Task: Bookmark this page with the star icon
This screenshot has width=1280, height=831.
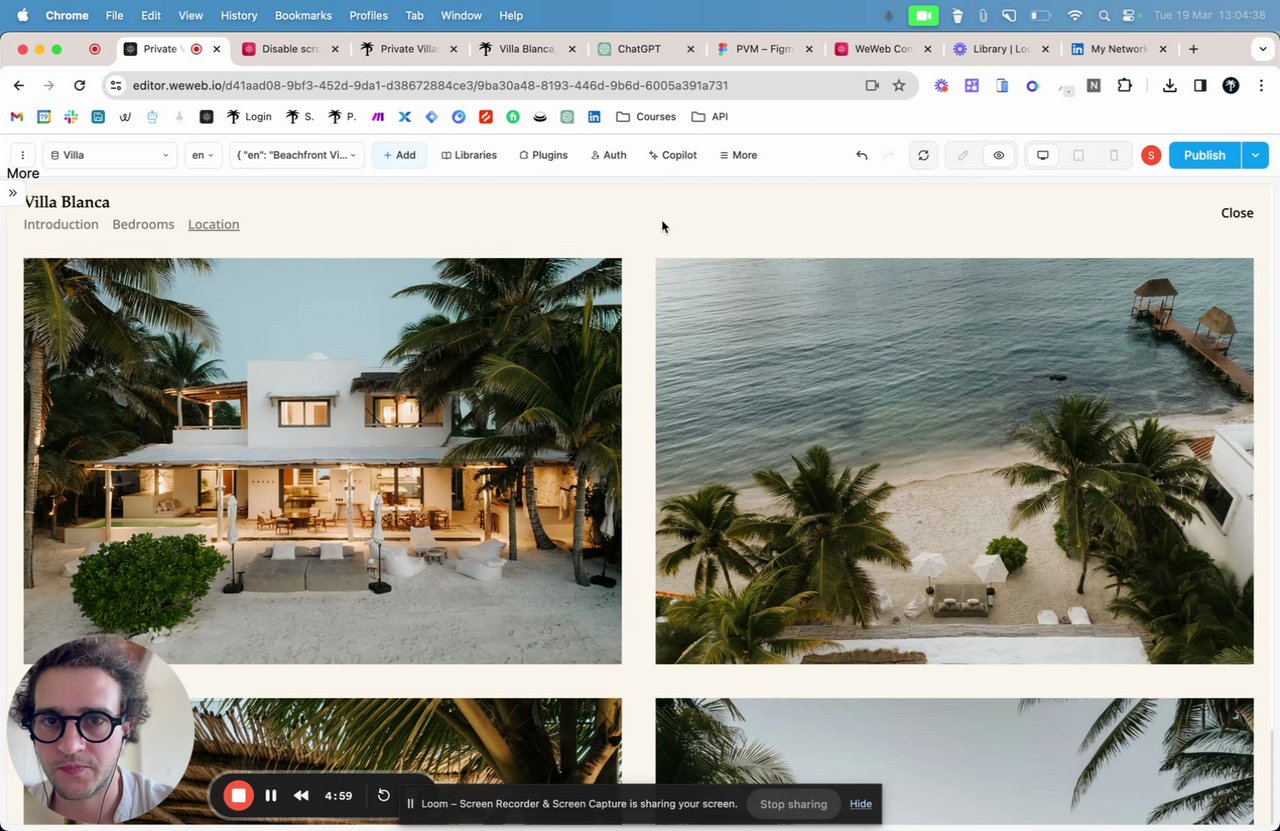Action: tap(899, 86)
